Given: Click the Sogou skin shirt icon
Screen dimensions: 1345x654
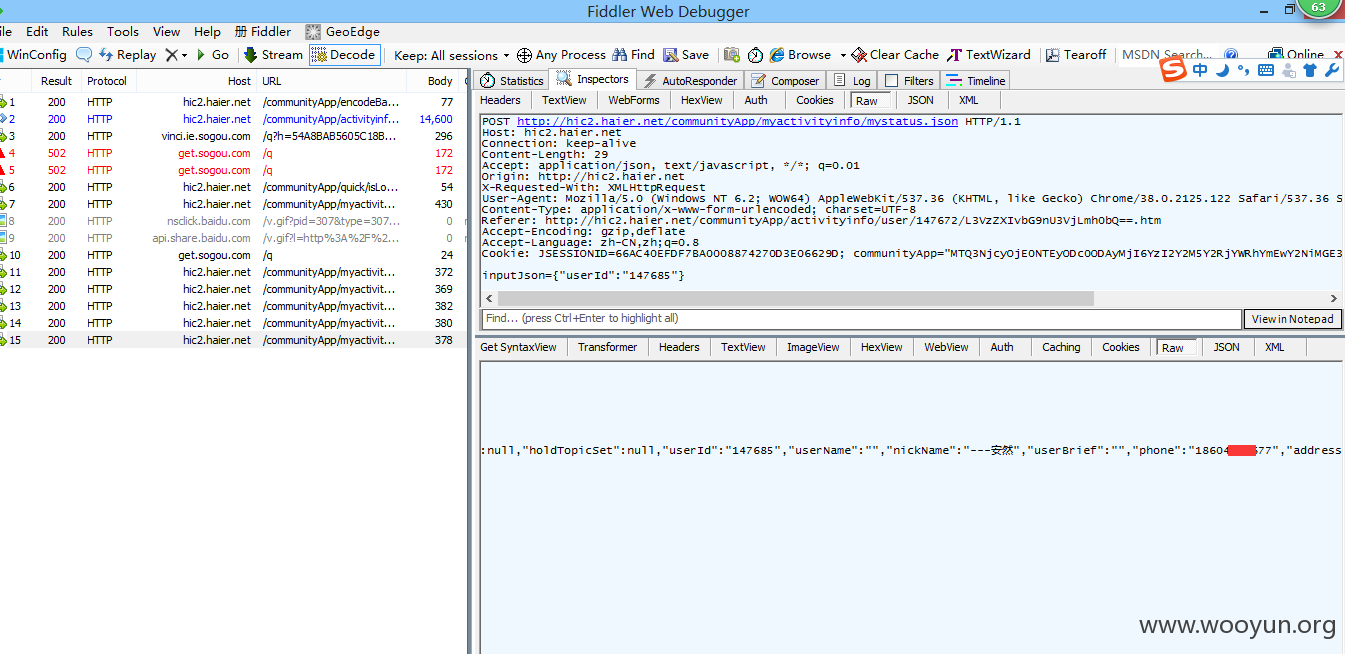Looking at the screenshot, I should point(1309,70).
